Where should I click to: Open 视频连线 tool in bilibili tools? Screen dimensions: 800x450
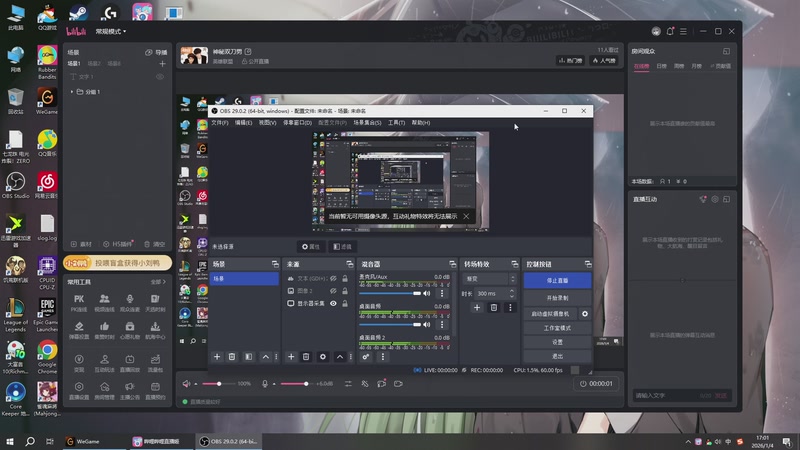pos(104,303)
